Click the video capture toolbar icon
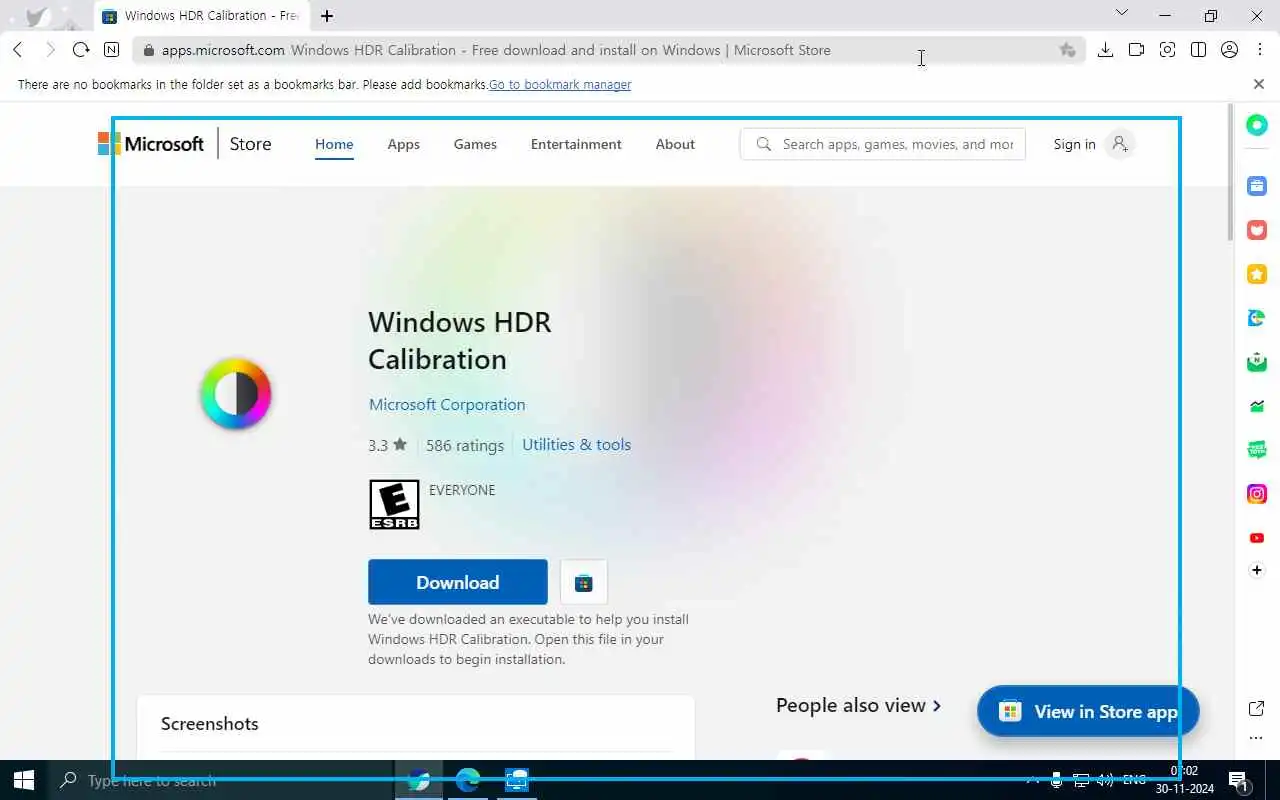 [1136, 50]
